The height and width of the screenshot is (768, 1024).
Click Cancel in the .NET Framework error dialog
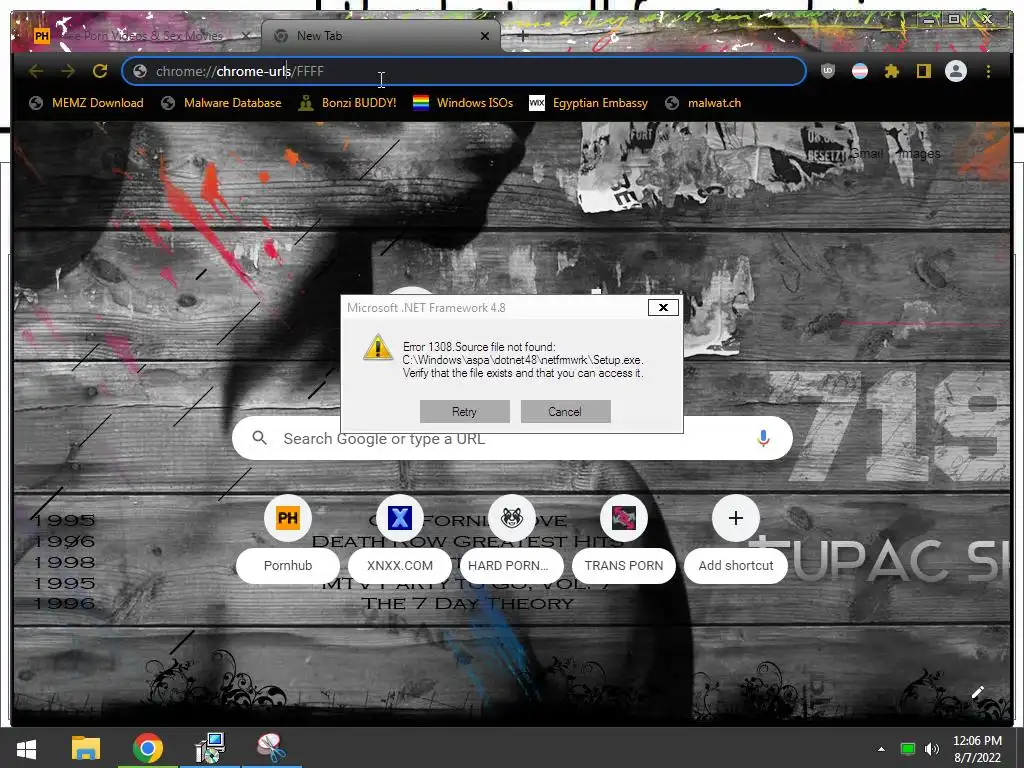tap(566, 411)
